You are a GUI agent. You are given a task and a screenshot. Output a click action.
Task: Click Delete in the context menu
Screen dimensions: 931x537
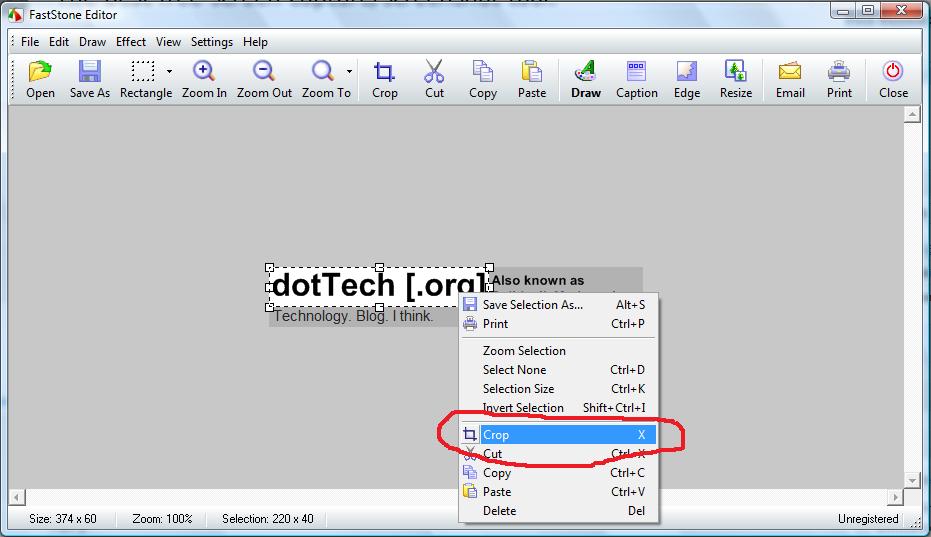point(499,511)
